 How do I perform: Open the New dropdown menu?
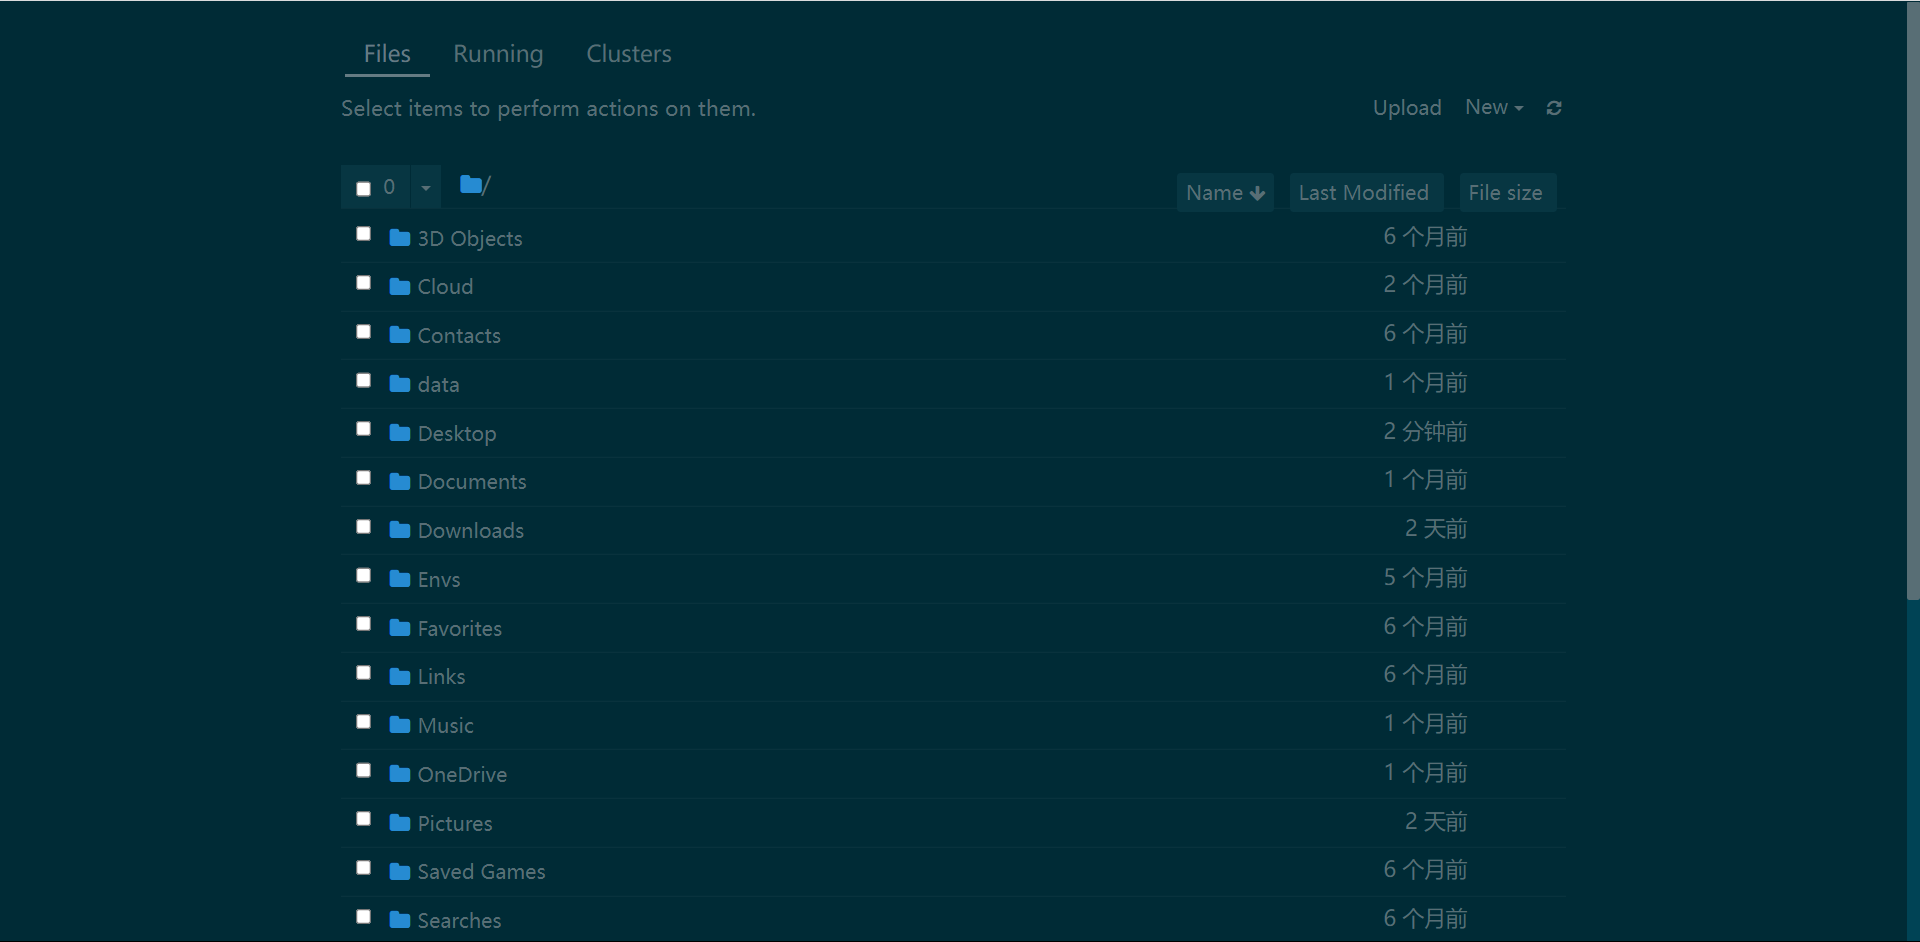(x=1494, y=107)
